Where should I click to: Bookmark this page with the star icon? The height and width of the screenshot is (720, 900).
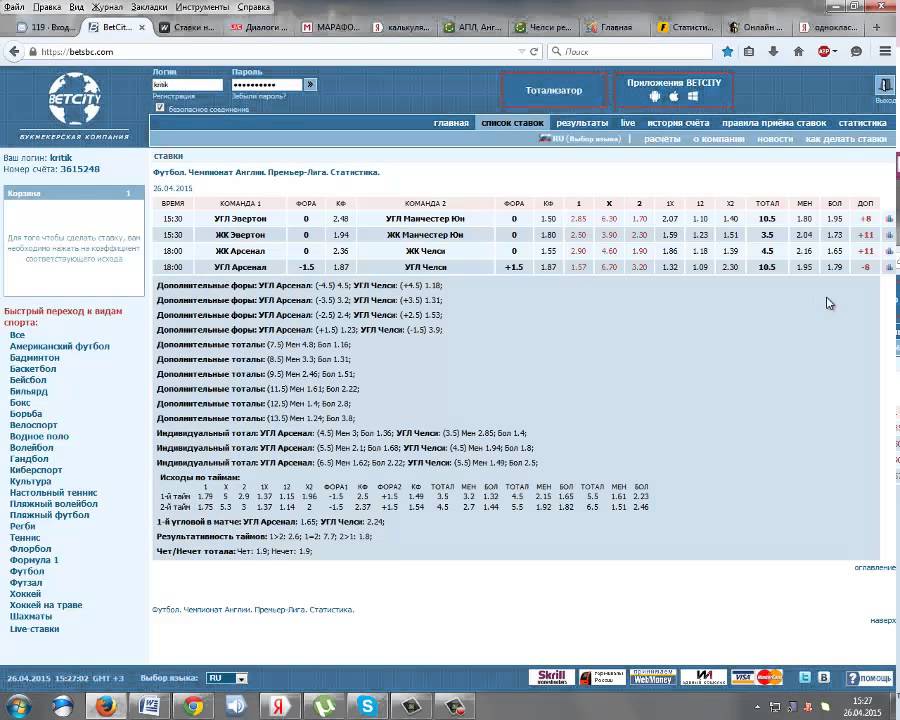pos(727,52)
